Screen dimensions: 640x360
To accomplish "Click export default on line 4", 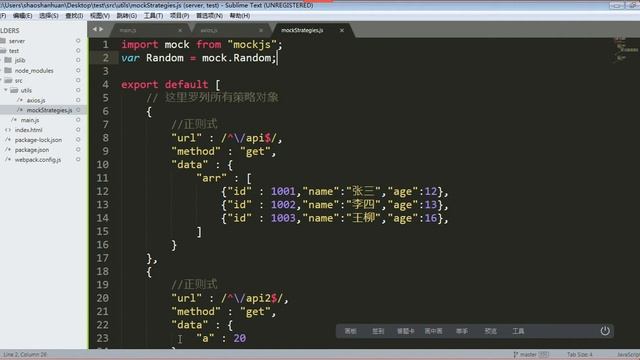I will (164, 84).
